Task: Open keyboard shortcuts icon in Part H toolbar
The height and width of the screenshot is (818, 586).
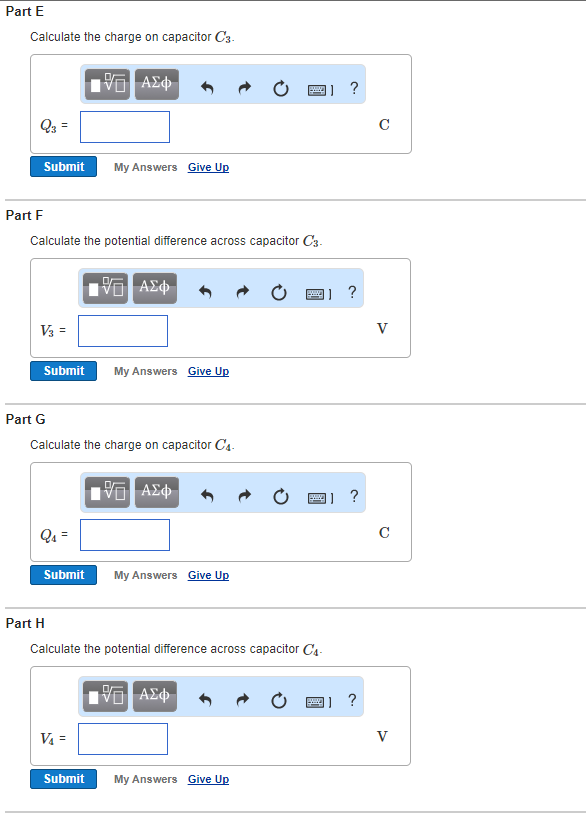Action: point(318,702)
